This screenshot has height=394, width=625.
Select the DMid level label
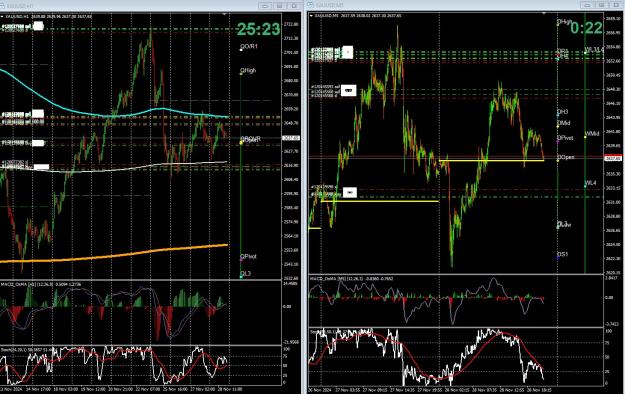[564, 123]
